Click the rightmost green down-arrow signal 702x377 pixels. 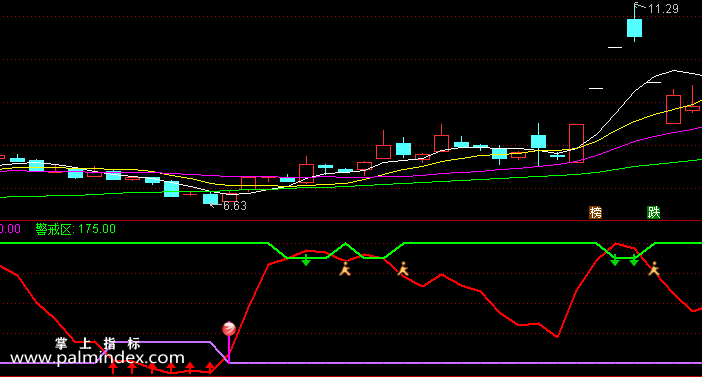click(634, 260)
